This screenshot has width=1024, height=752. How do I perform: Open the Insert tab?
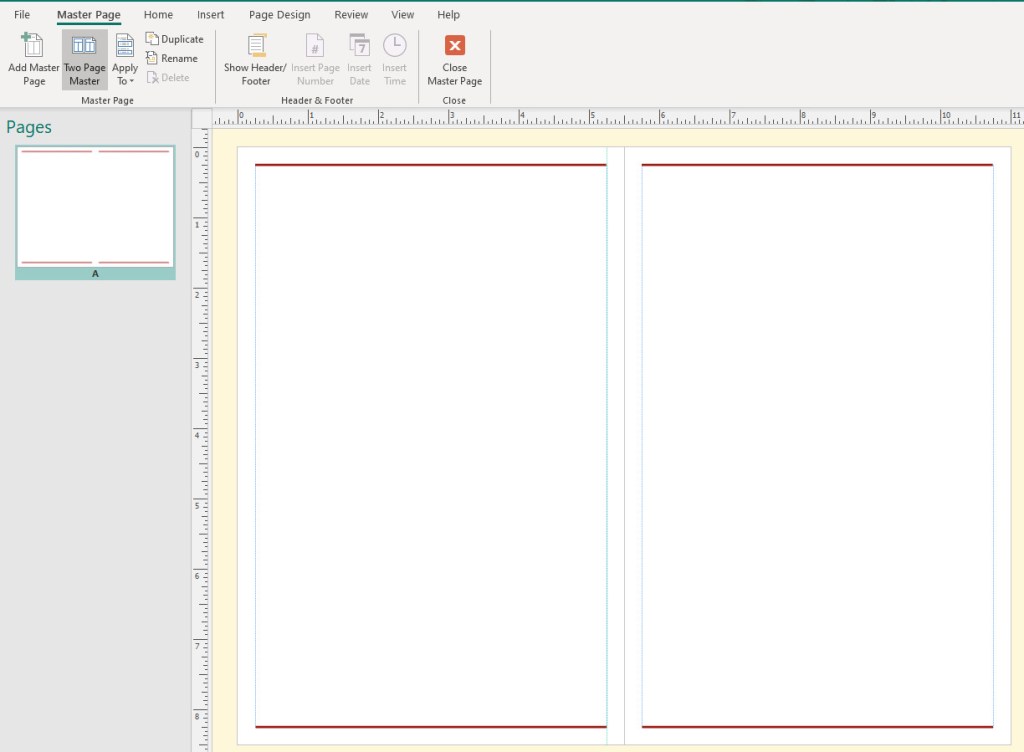coord(211,15)
